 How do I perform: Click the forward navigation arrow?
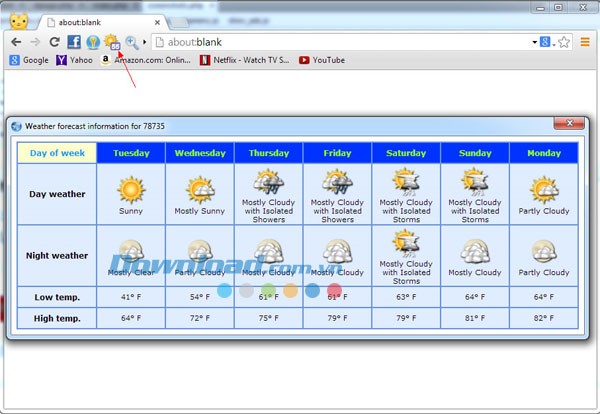[35, 42]
